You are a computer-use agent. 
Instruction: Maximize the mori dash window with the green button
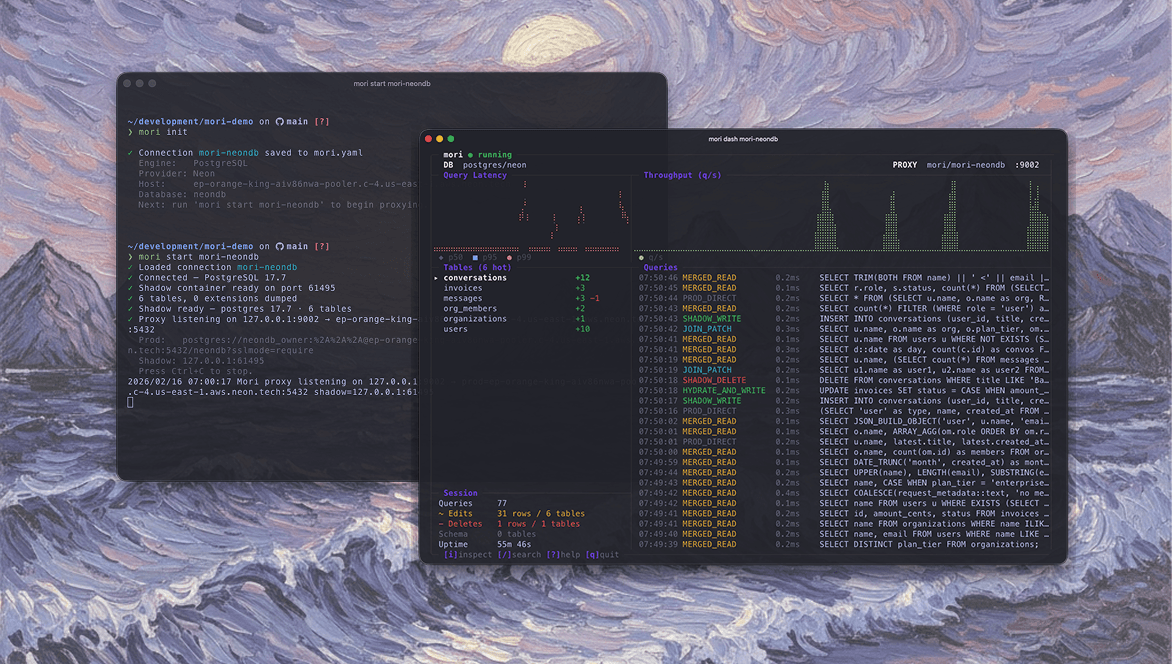[451, 138]
